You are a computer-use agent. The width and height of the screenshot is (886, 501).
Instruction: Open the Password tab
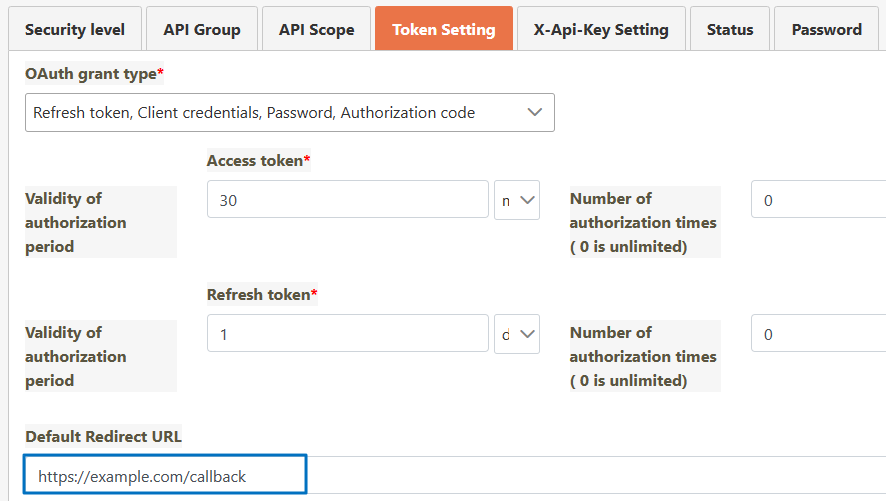tap(826, 29)
